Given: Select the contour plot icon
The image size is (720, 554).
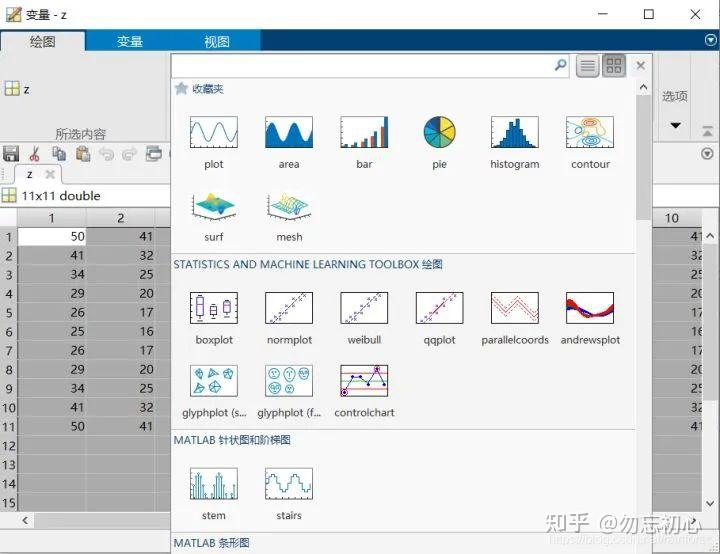Looking at the screenshot, I should pos(590,132).
